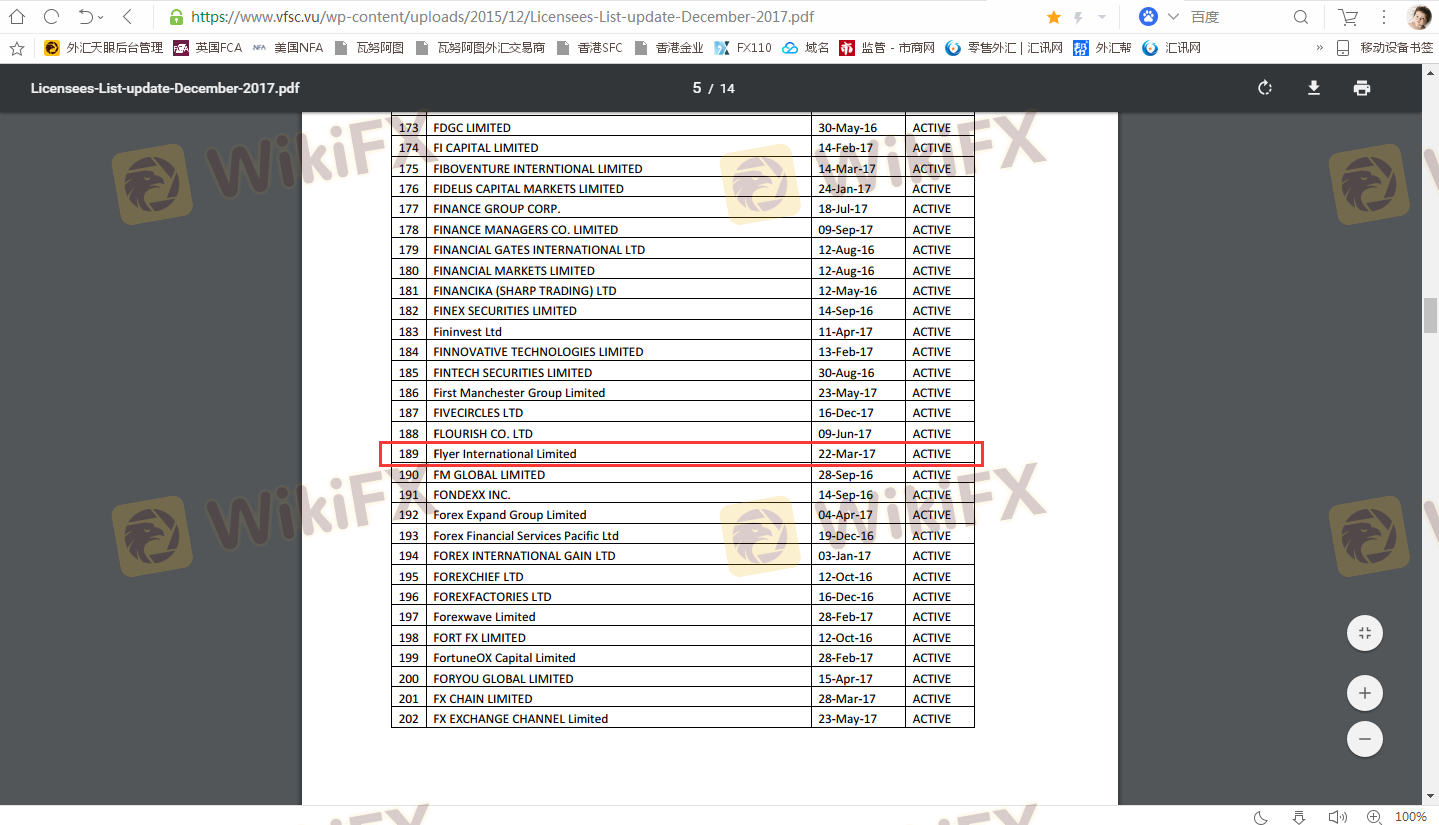
Task: Open the shopping cart icon
Action: [x=1348, y=17]
